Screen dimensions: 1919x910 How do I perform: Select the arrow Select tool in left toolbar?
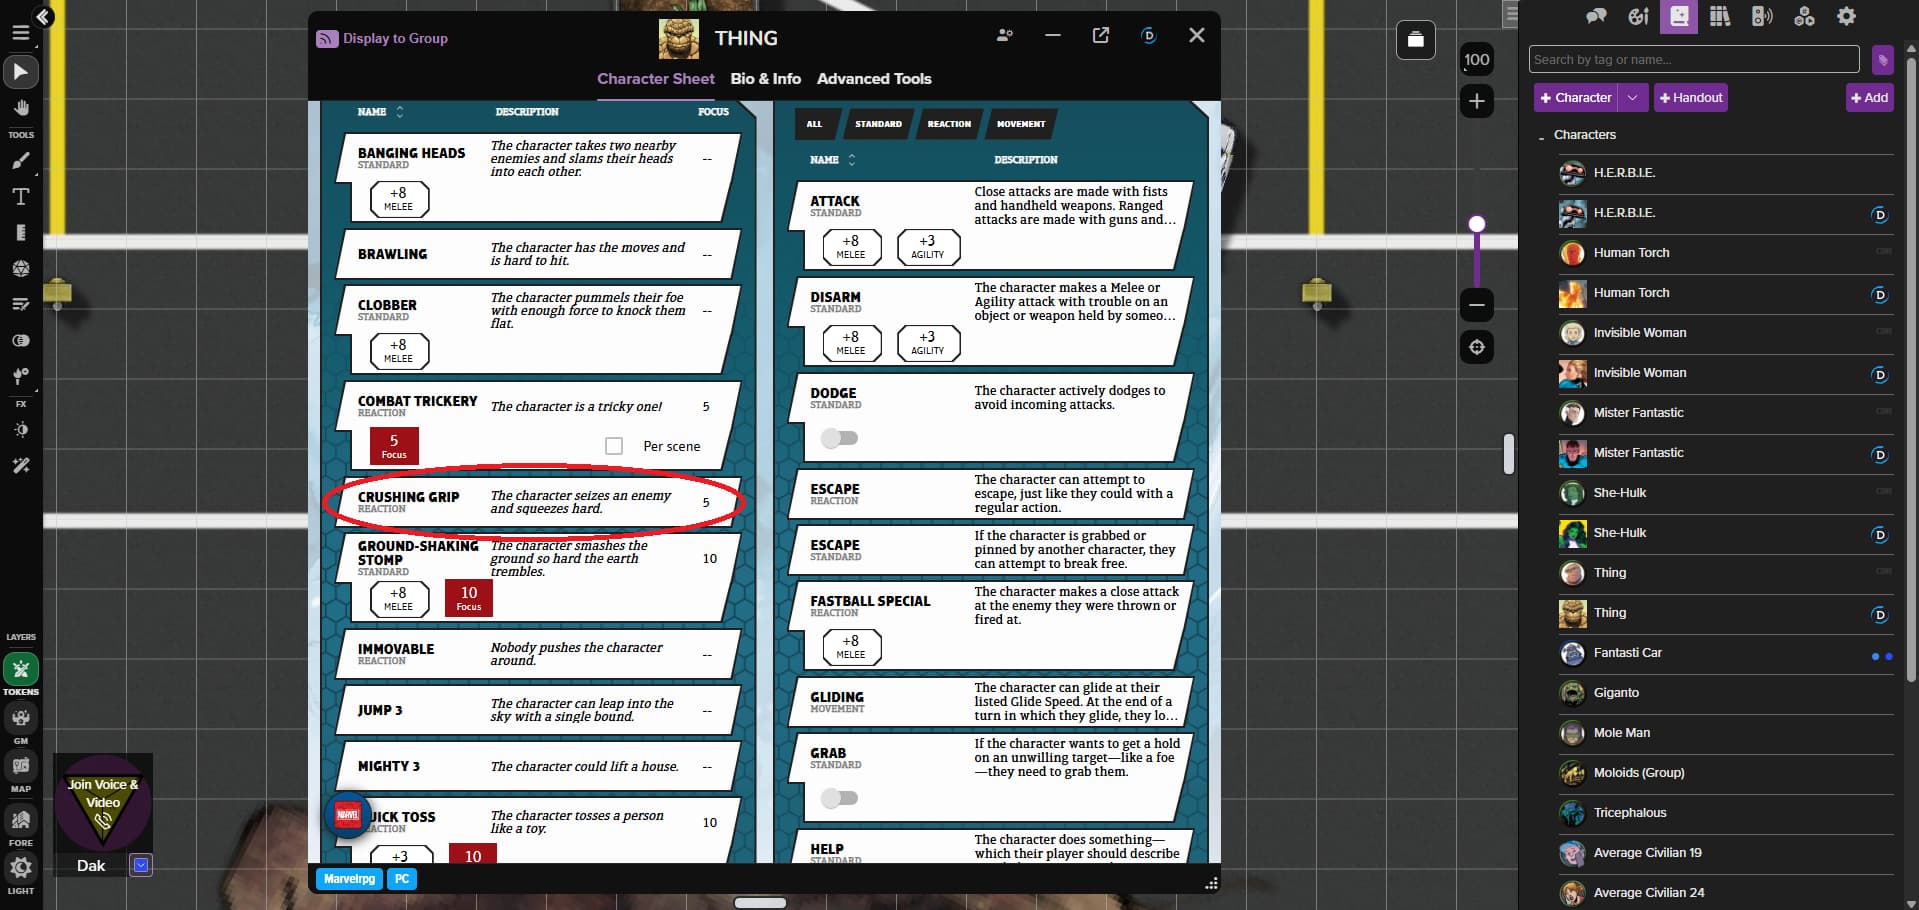coord(20,72)
